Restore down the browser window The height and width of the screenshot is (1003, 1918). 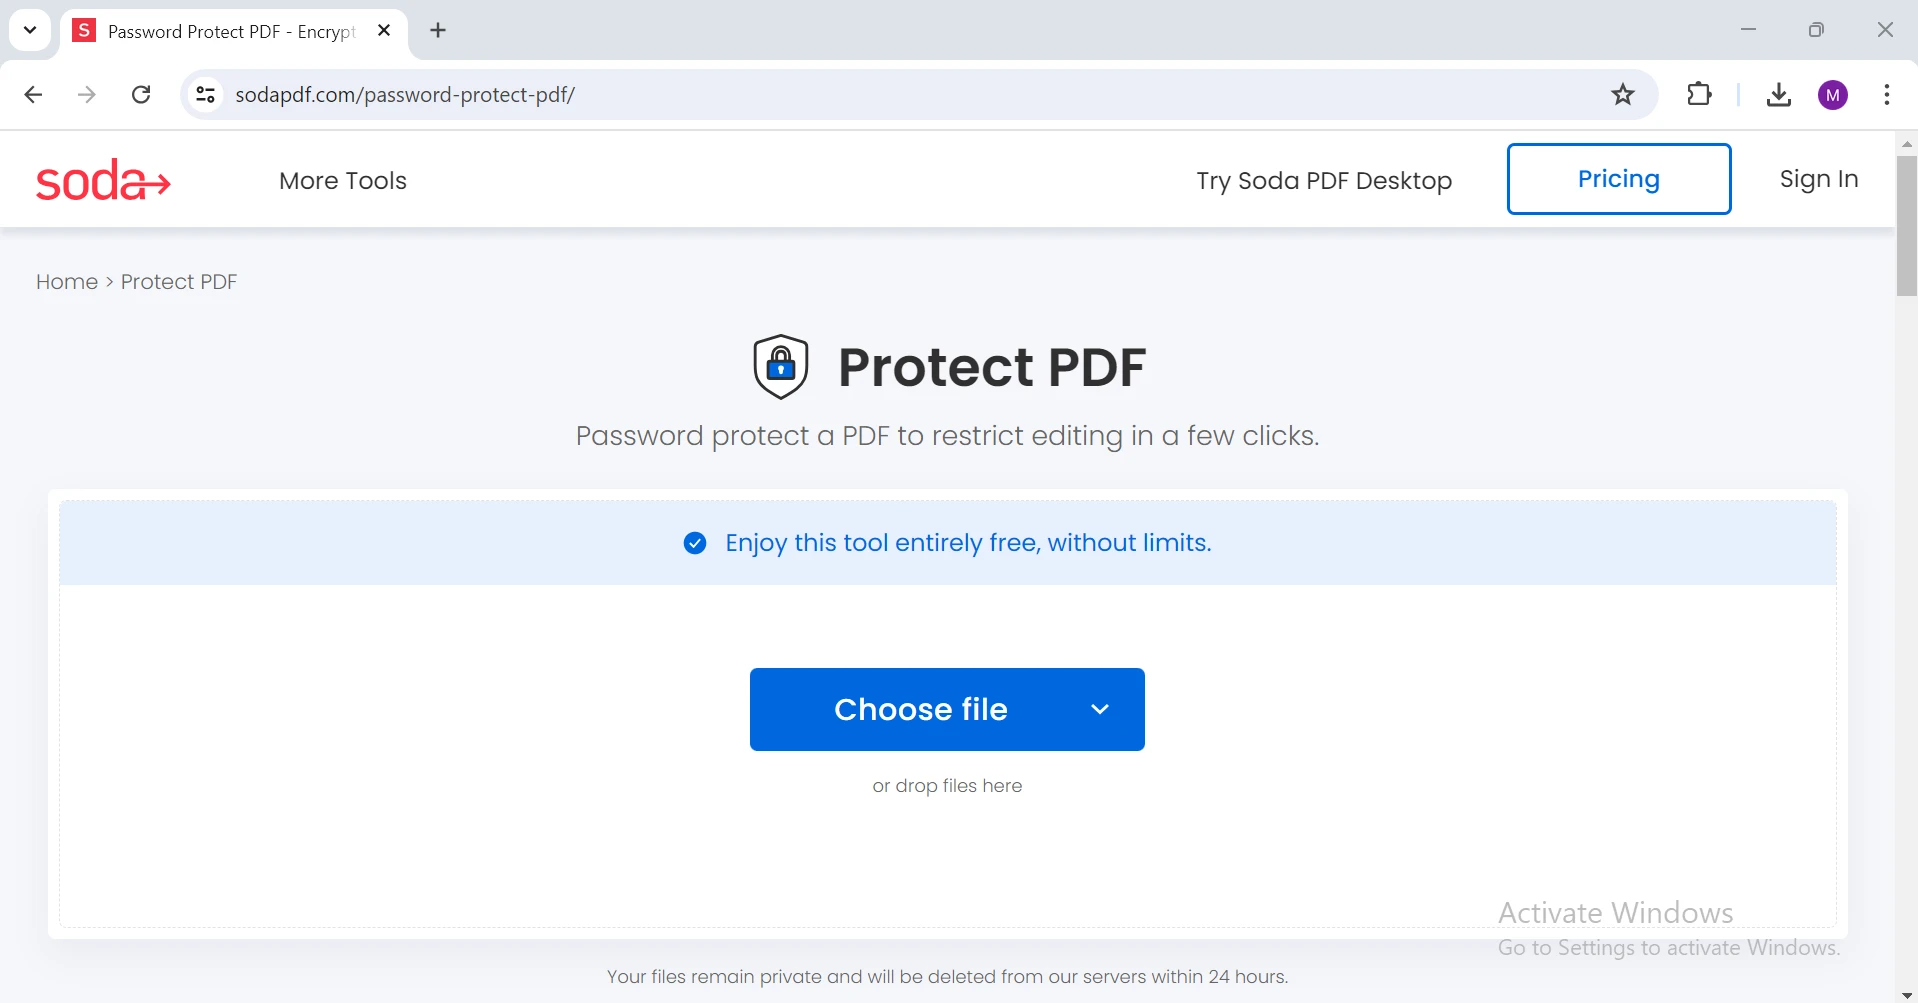pos(1816,30)
